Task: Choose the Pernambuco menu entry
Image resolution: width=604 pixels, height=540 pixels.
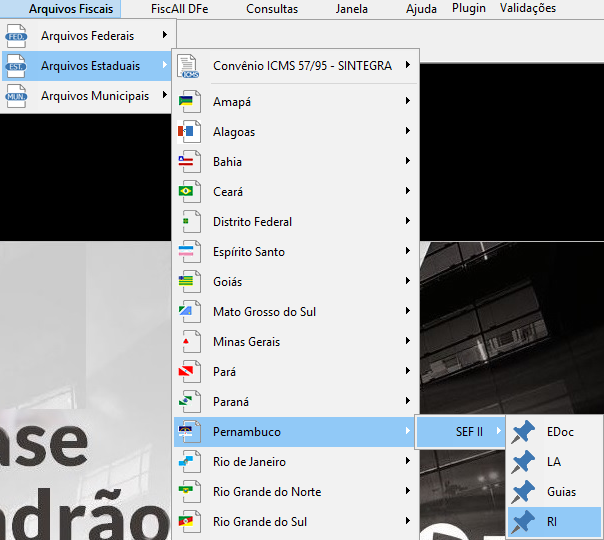Action: click(x=294, y=432)
